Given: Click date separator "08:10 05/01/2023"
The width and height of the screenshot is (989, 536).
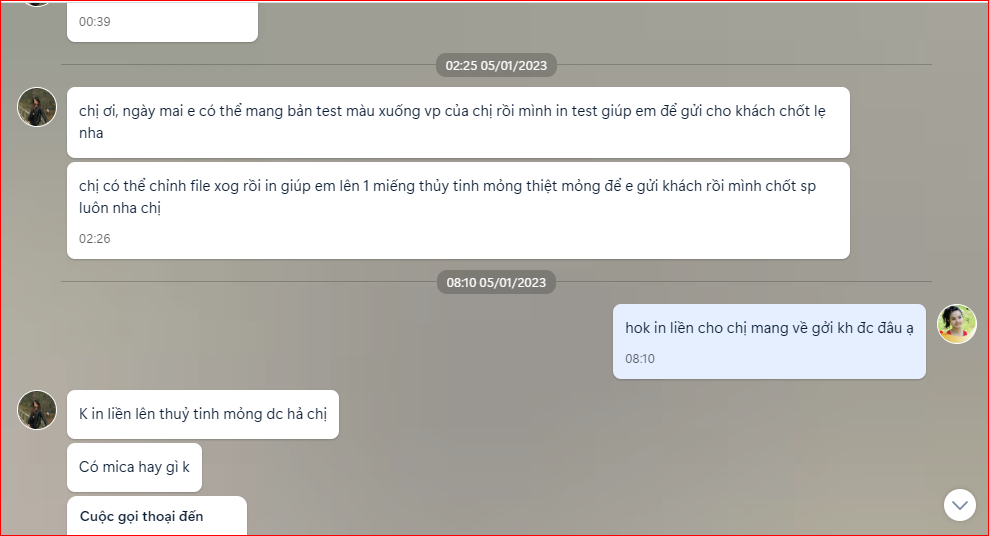Looking at the screenshot, I should click(496, 283).
